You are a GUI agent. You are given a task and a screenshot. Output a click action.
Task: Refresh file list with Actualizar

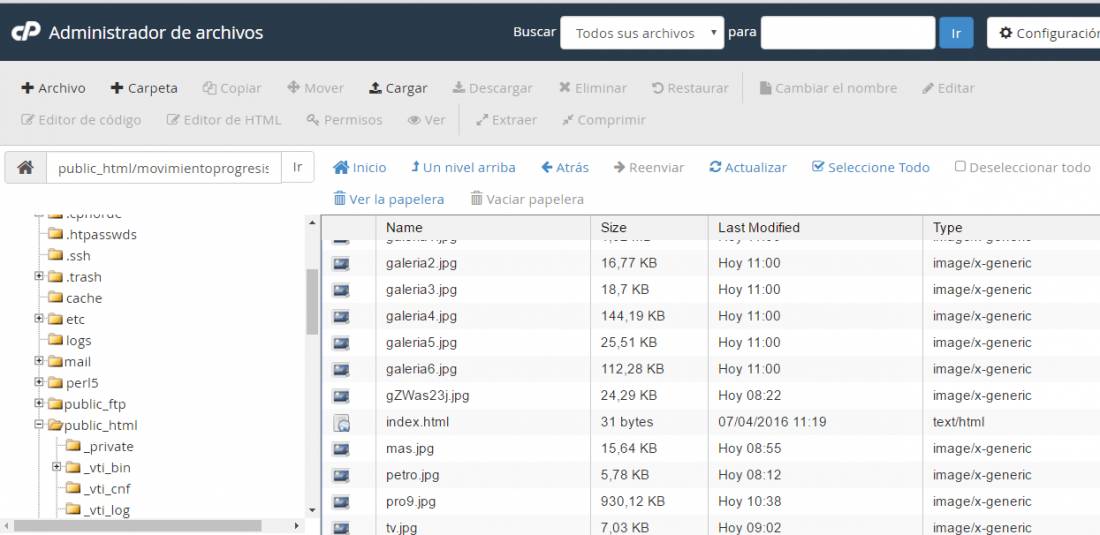click(748, 168)
